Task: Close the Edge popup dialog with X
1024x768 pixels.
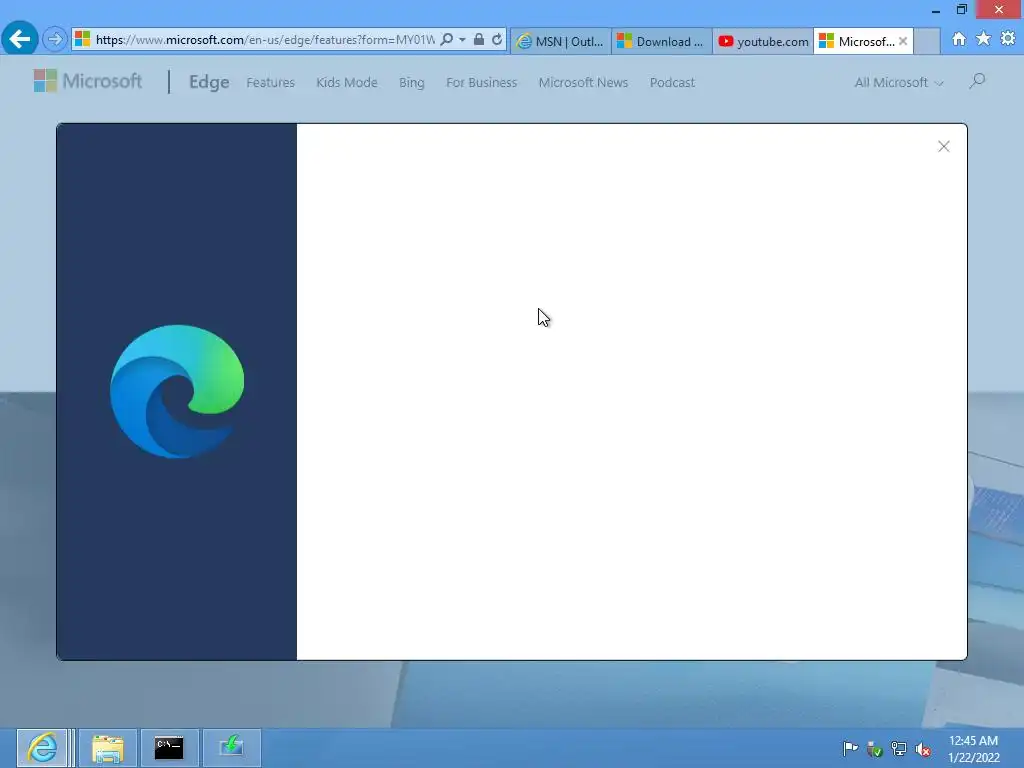Action: (944, 146)
